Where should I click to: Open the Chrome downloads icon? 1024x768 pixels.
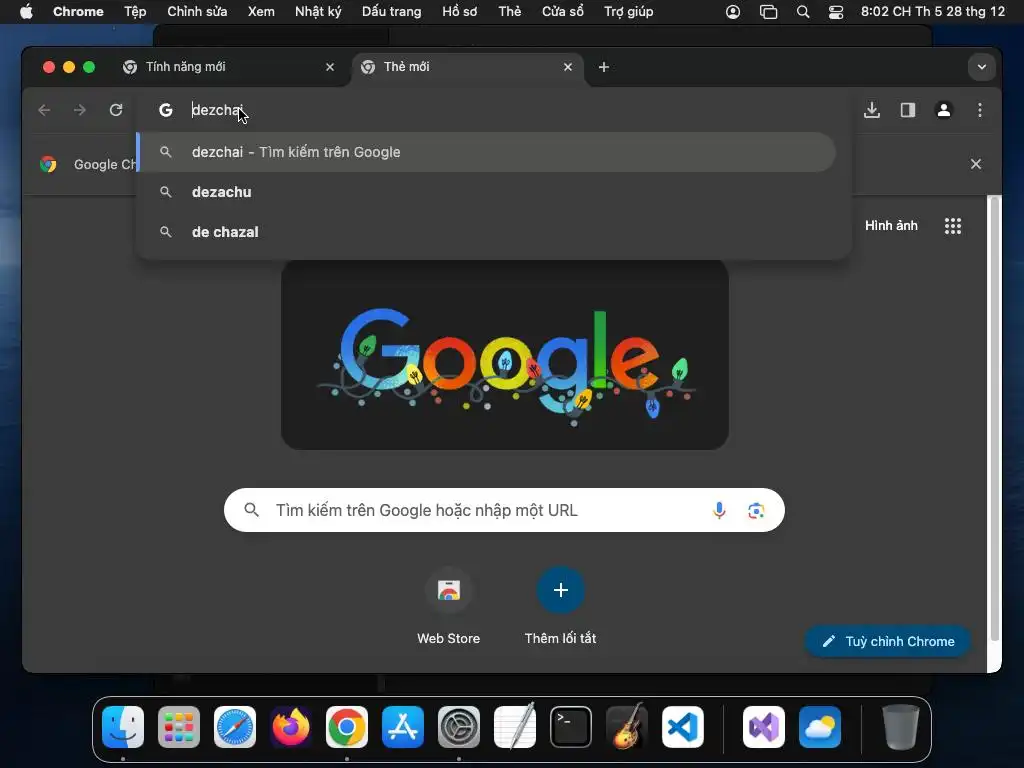872,110
